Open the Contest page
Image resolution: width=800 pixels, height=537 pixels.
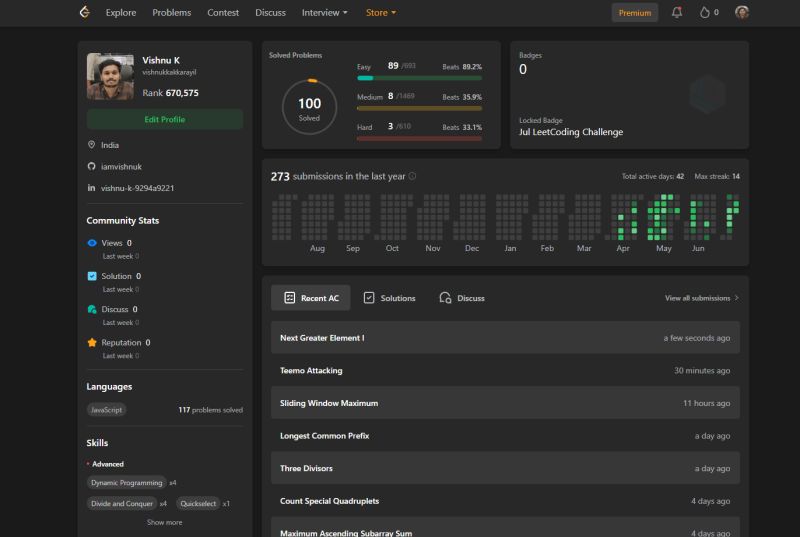(223, 12)
